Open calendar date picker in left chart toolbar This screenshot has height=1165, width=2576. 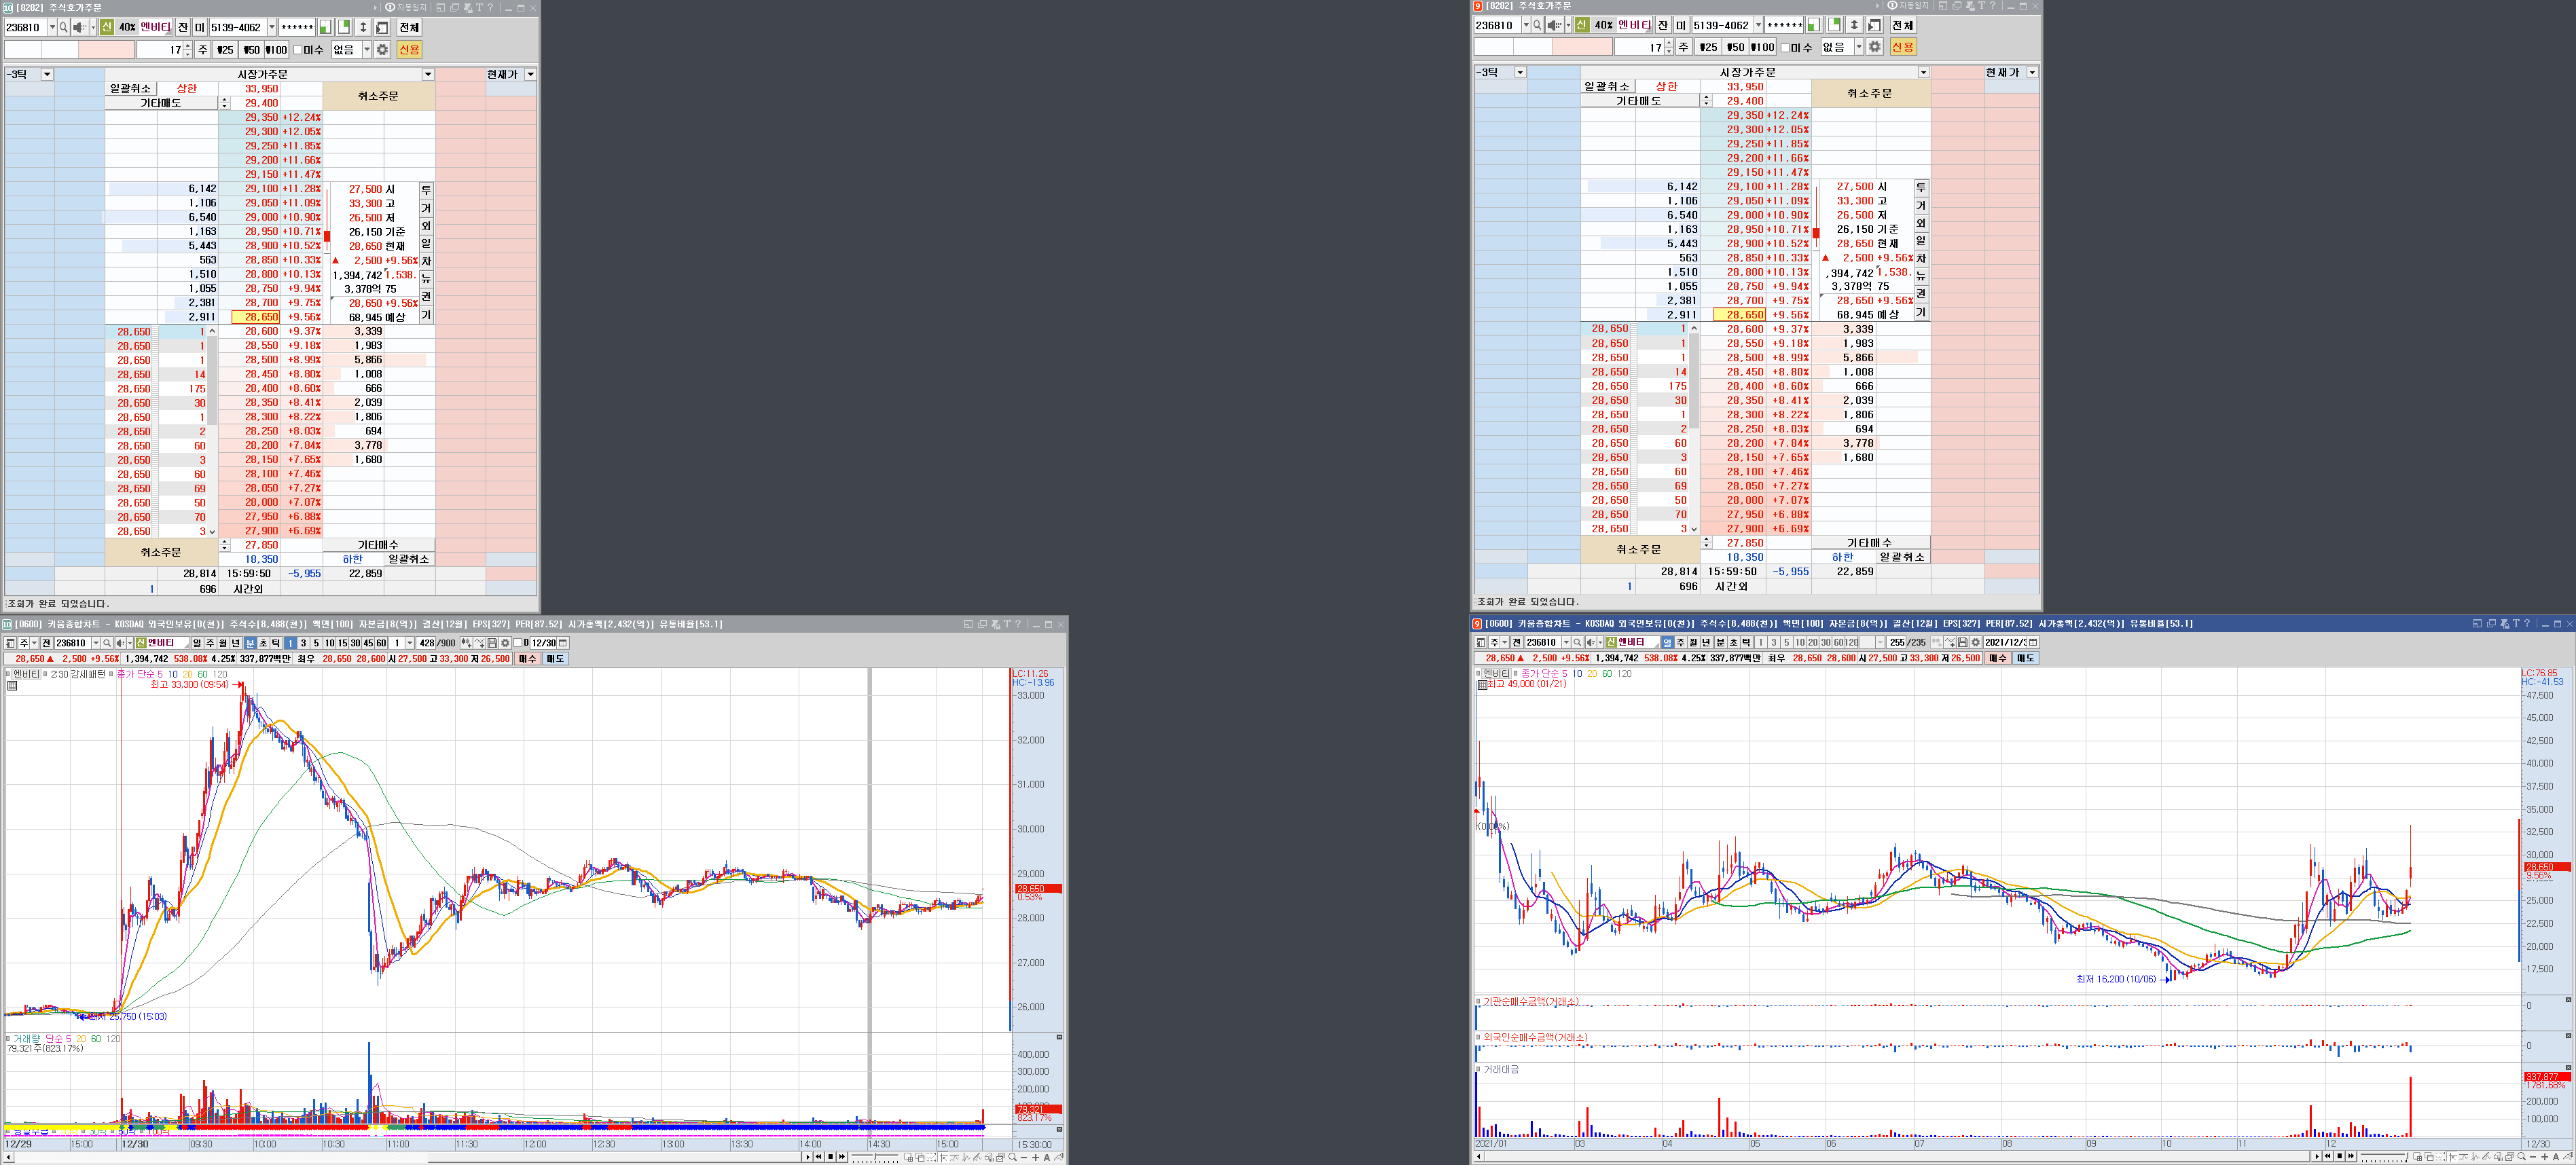562,643
